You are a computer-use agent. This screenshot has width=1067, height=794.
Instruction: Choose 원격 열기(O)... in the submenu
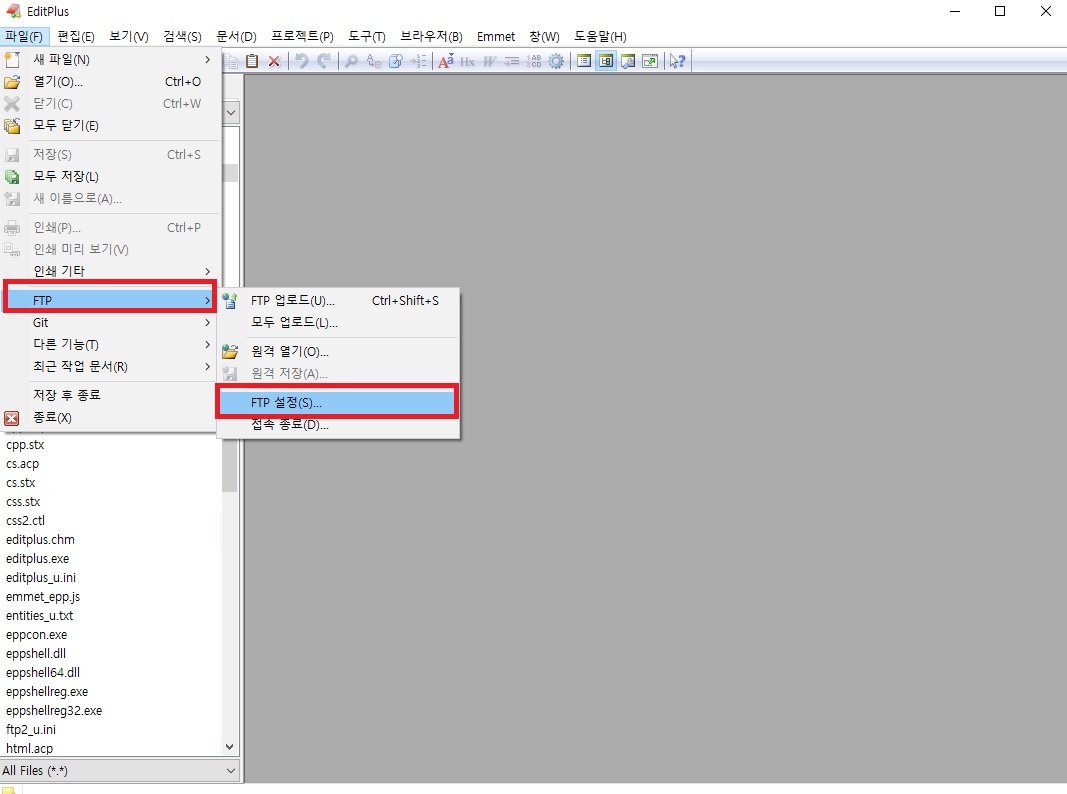click(x=338, y=351)
